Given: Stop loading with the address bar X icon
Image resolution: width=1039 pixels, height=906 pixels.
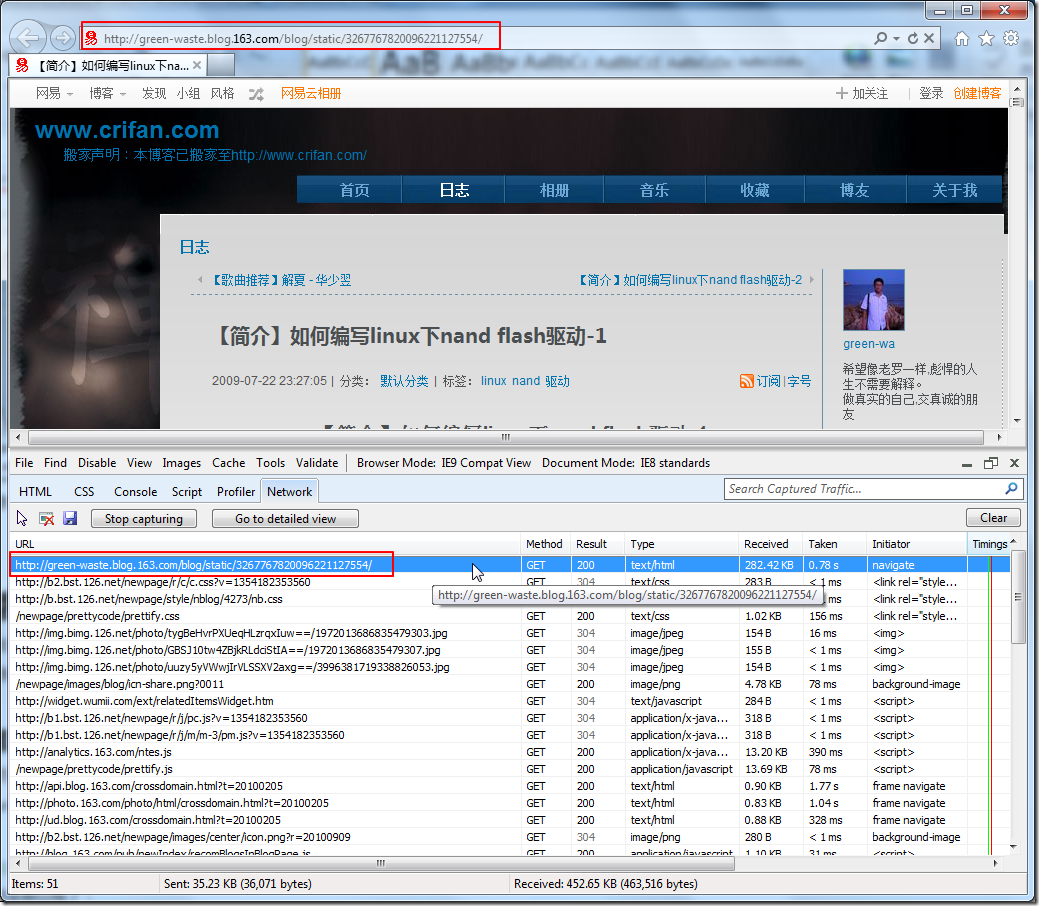Looking at the screenshot, I should click(x=929, y=38).
